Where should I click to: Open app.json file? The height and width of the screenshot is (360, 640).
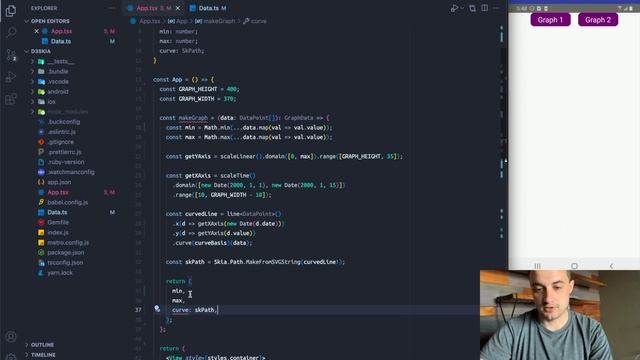(x=59, y=182)
